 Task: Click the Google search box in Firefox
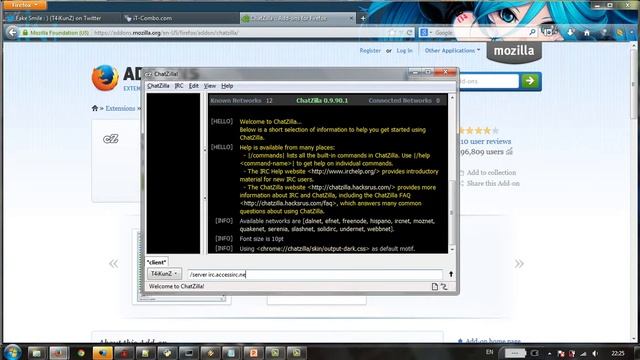[x=480, y=32]
